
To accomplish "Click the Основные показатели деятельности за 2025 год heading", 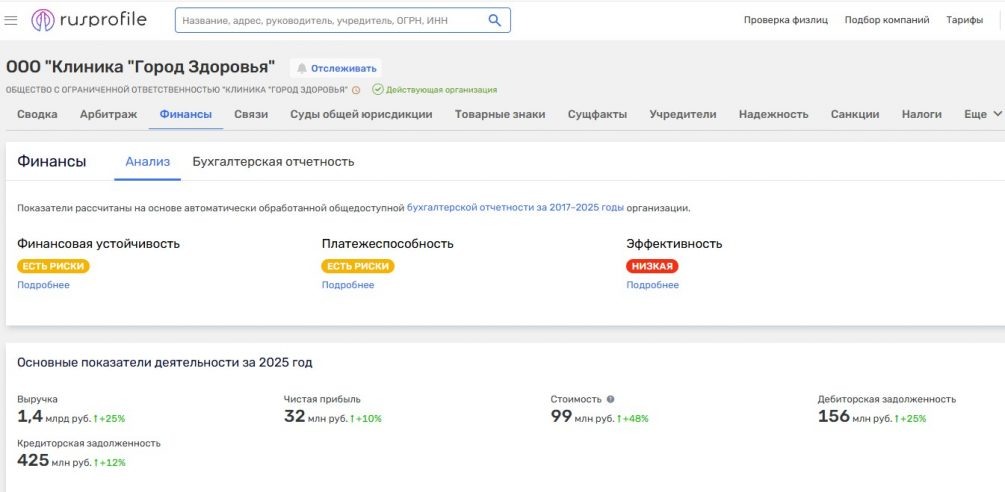I will (165, 363).
